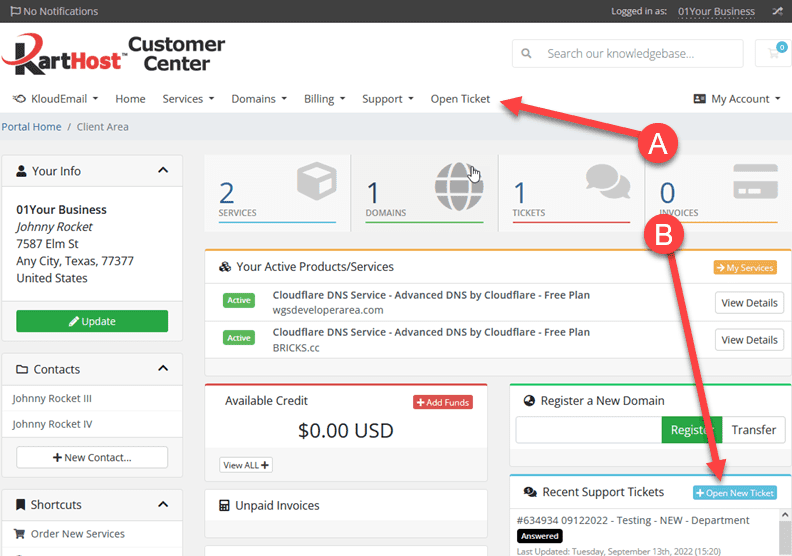
Task: Click the Recent Support Tickets scrollbar
Action: 785,533
